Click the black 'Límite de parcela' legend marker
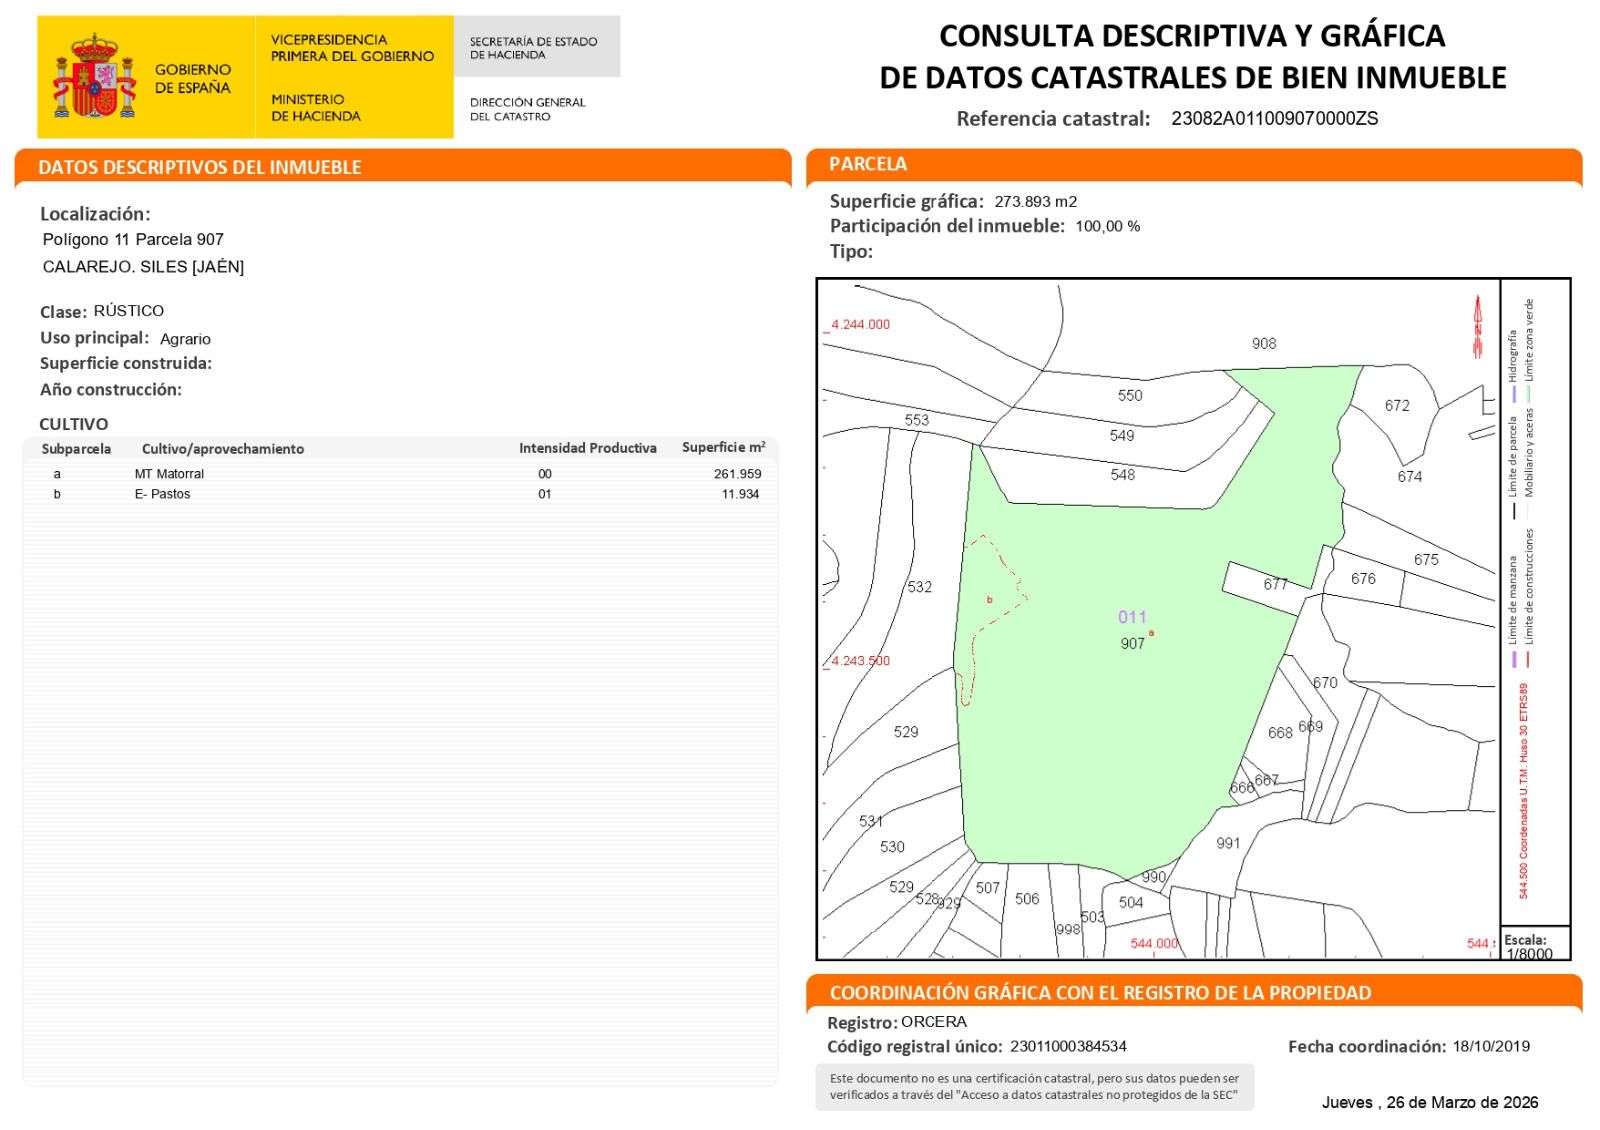The width and height of the screenshot is (1600, 1130). tap(1514, 511)
